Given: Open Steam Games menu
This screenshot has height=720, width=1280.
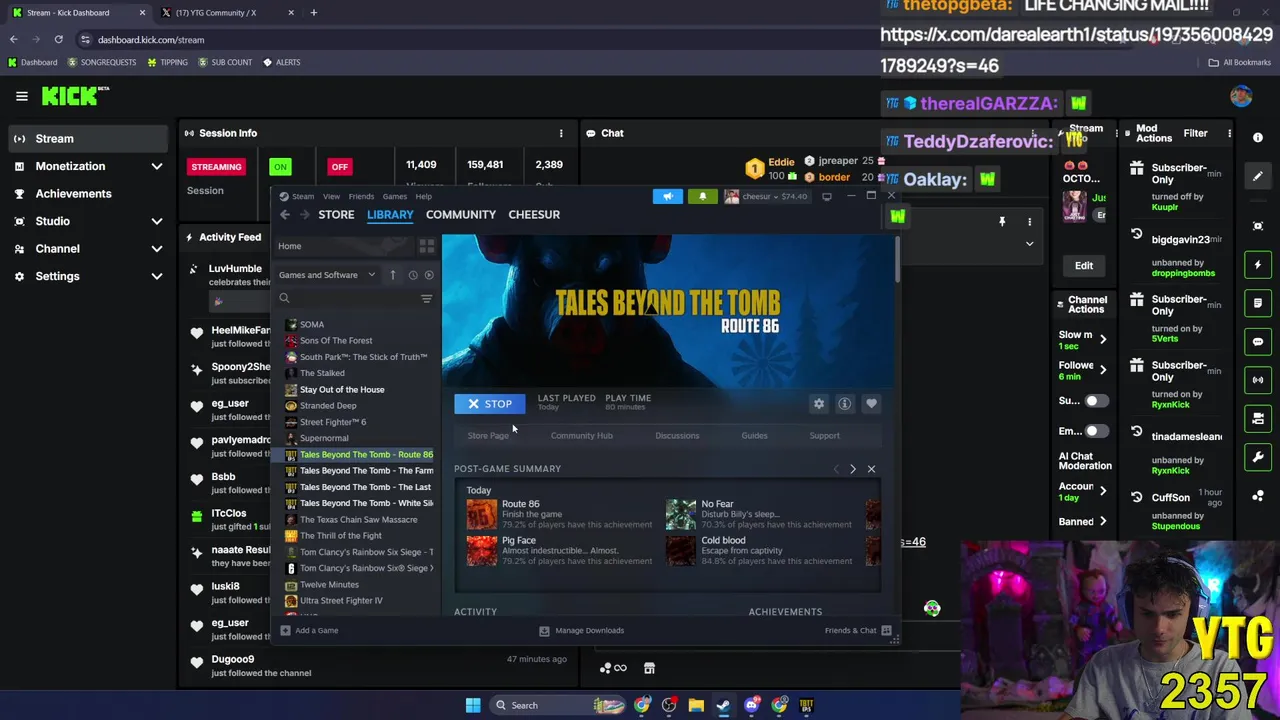Looking at the screenshot, I should pos(394,196).
